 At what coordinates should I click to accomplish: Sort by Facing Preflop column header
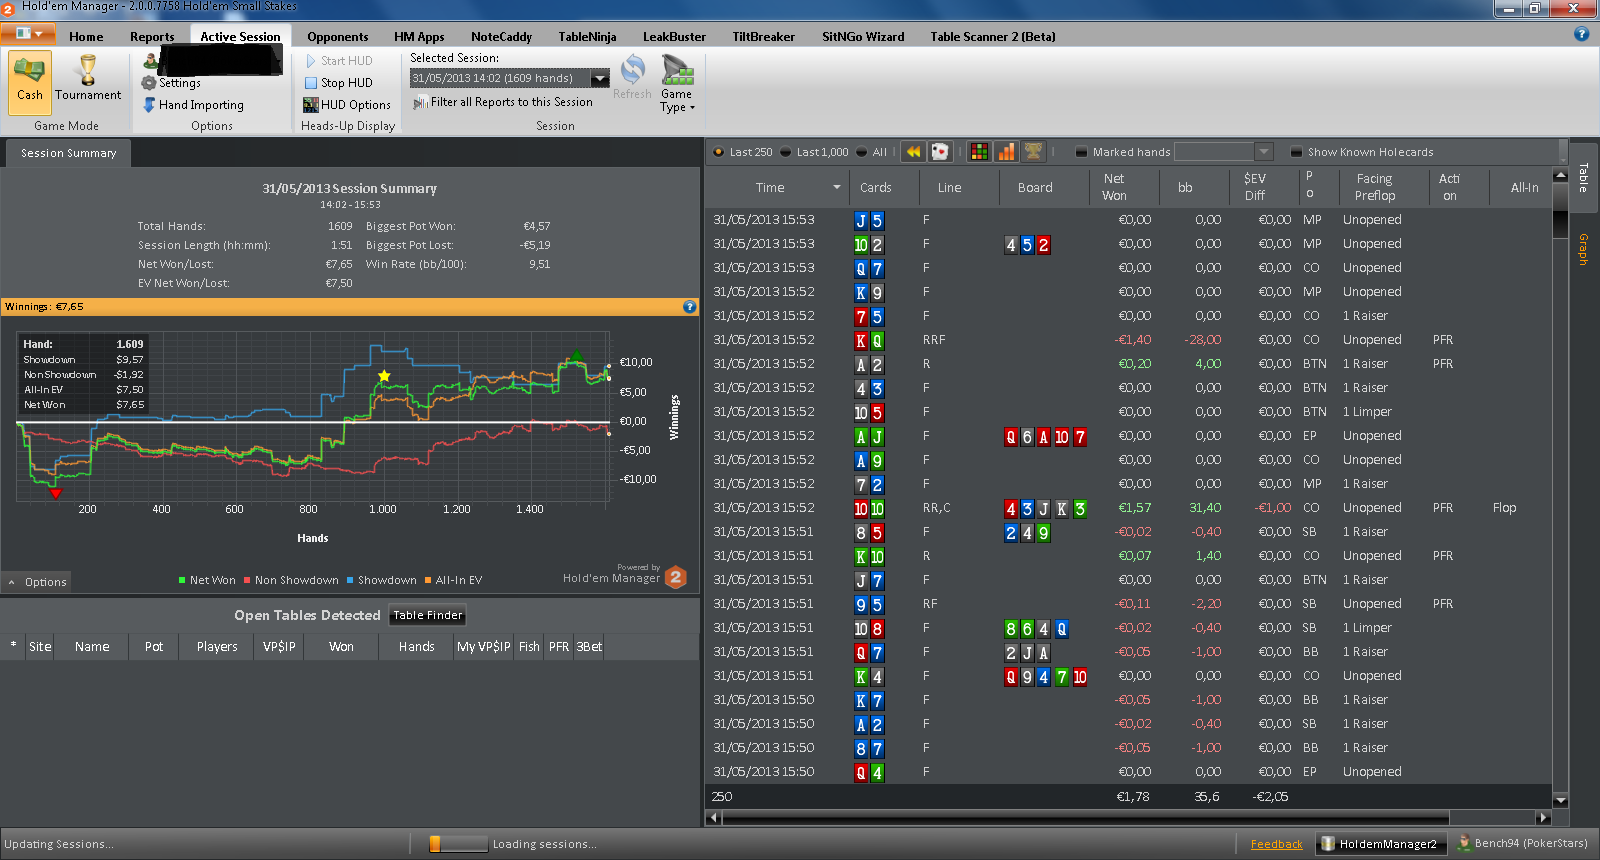tap(1375, 188)
